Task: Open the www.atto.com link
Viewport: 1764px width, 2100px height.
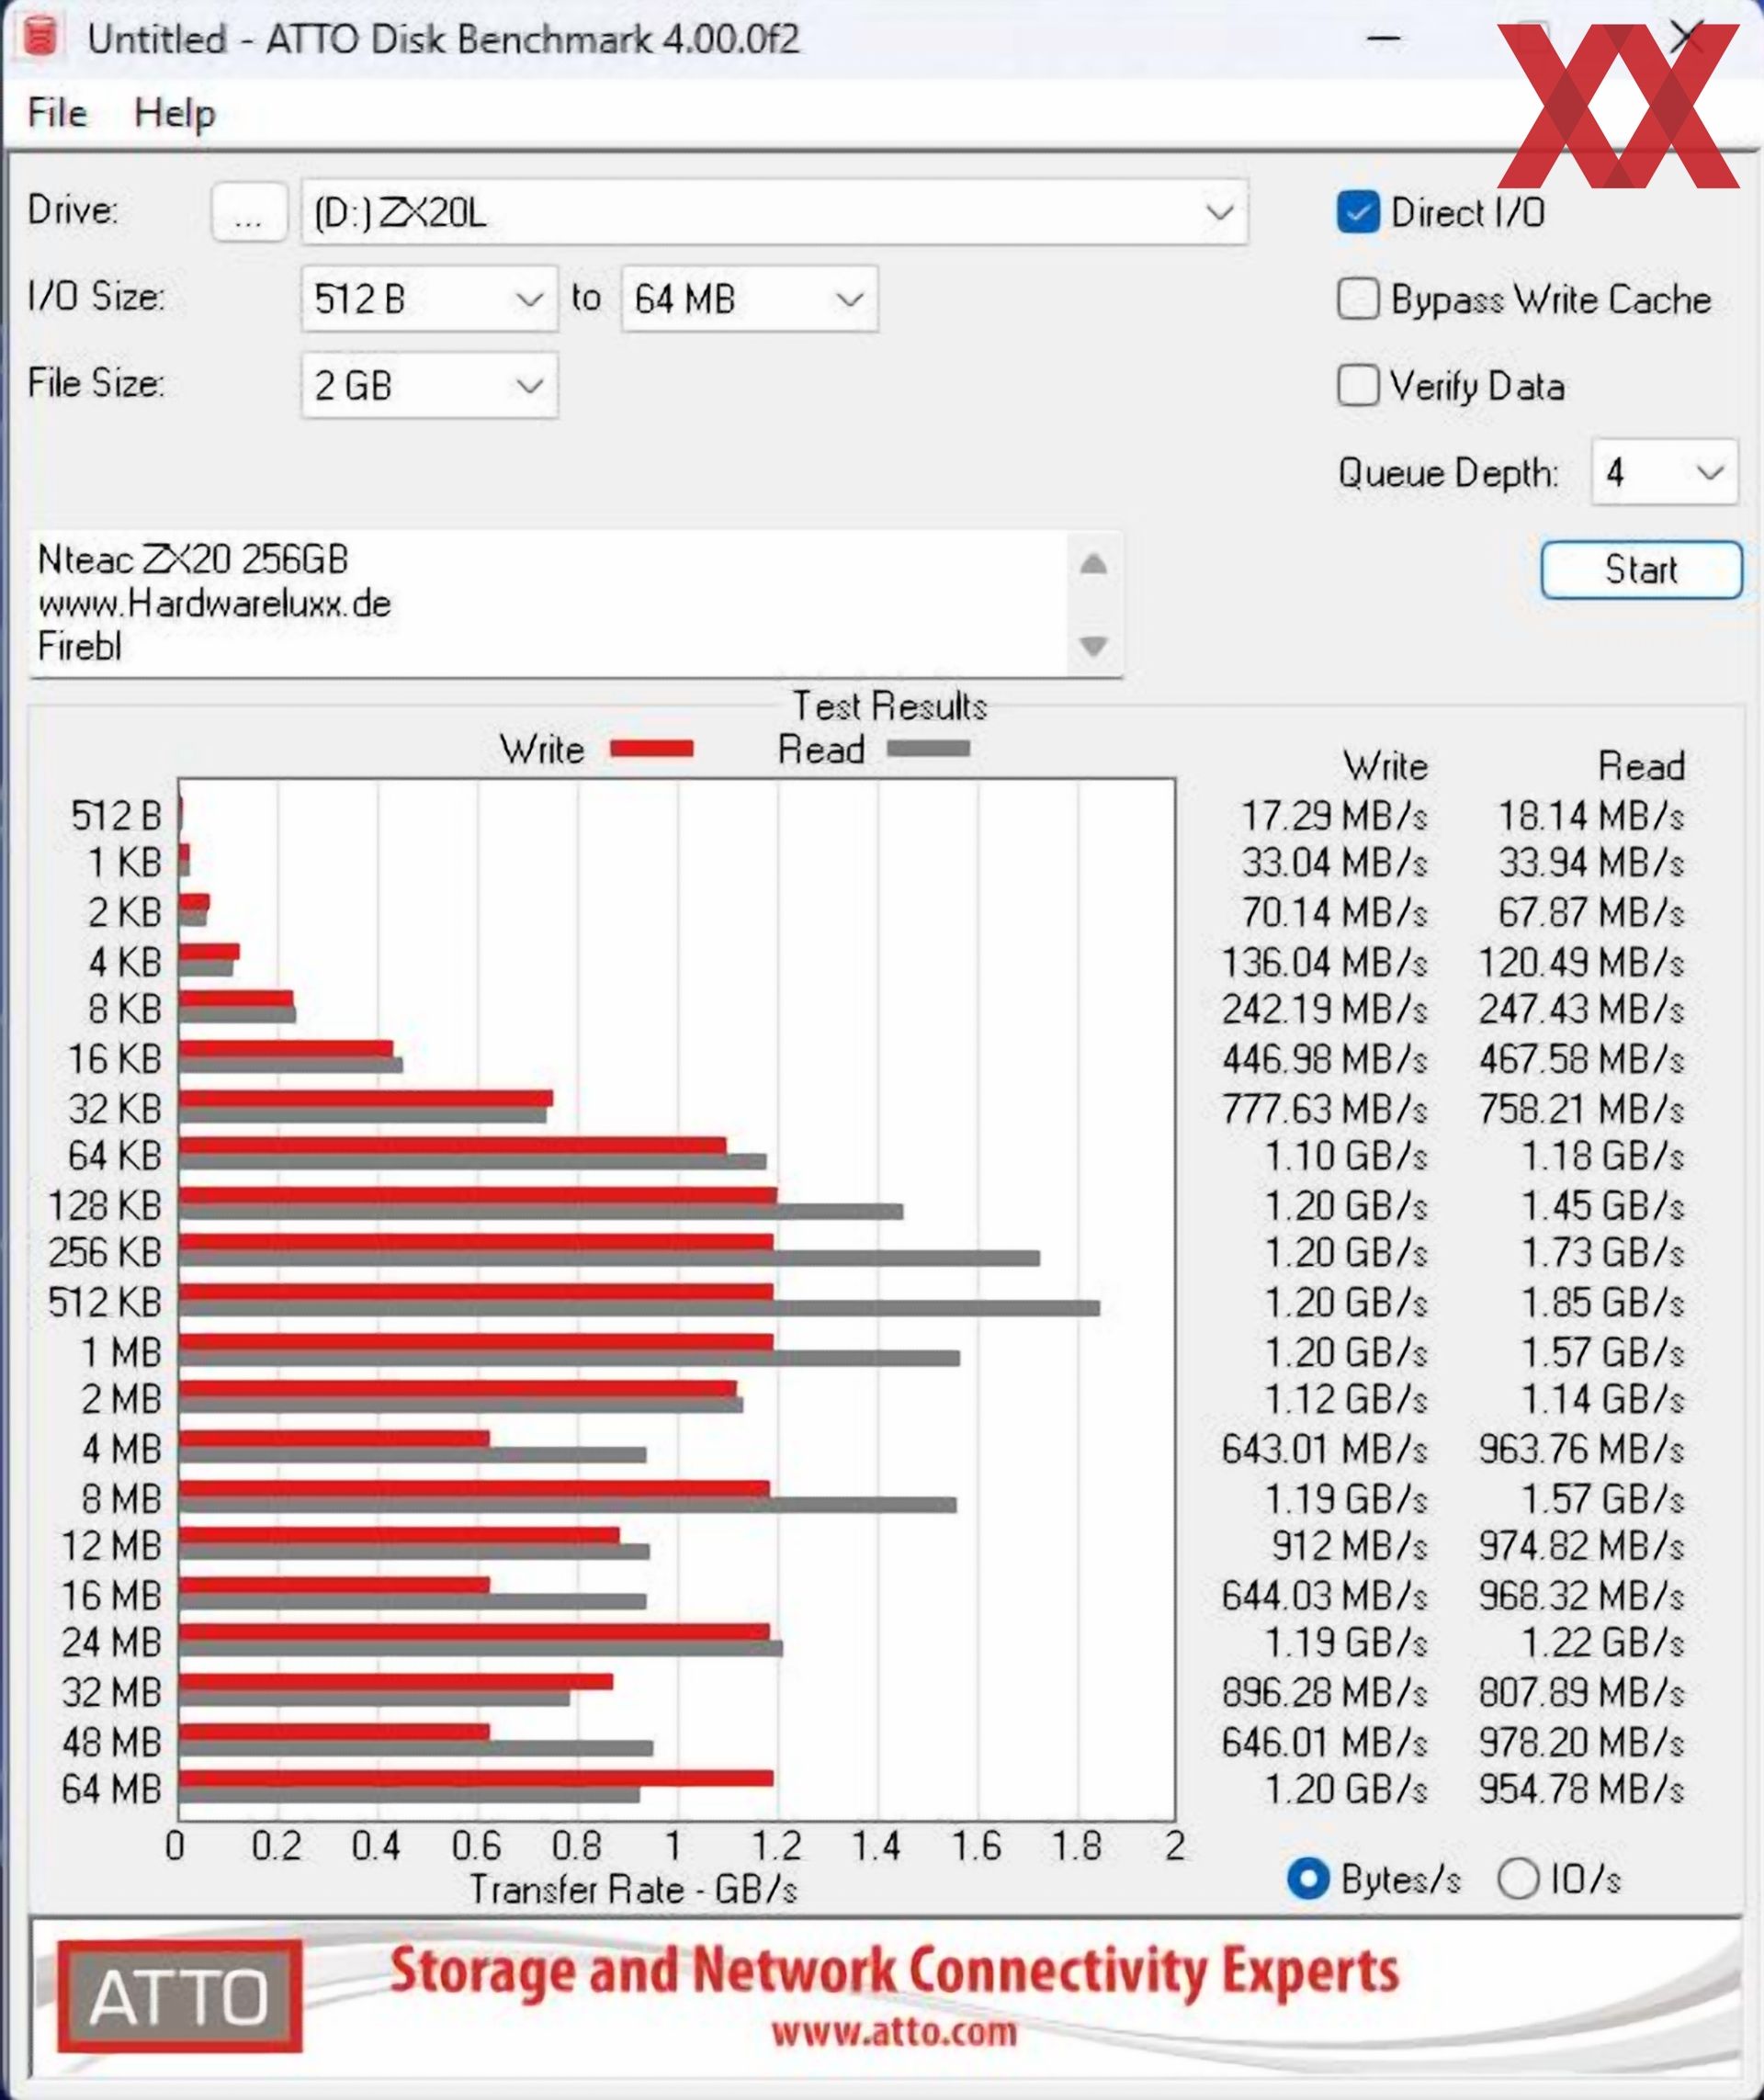Action: pos(894,2031)
